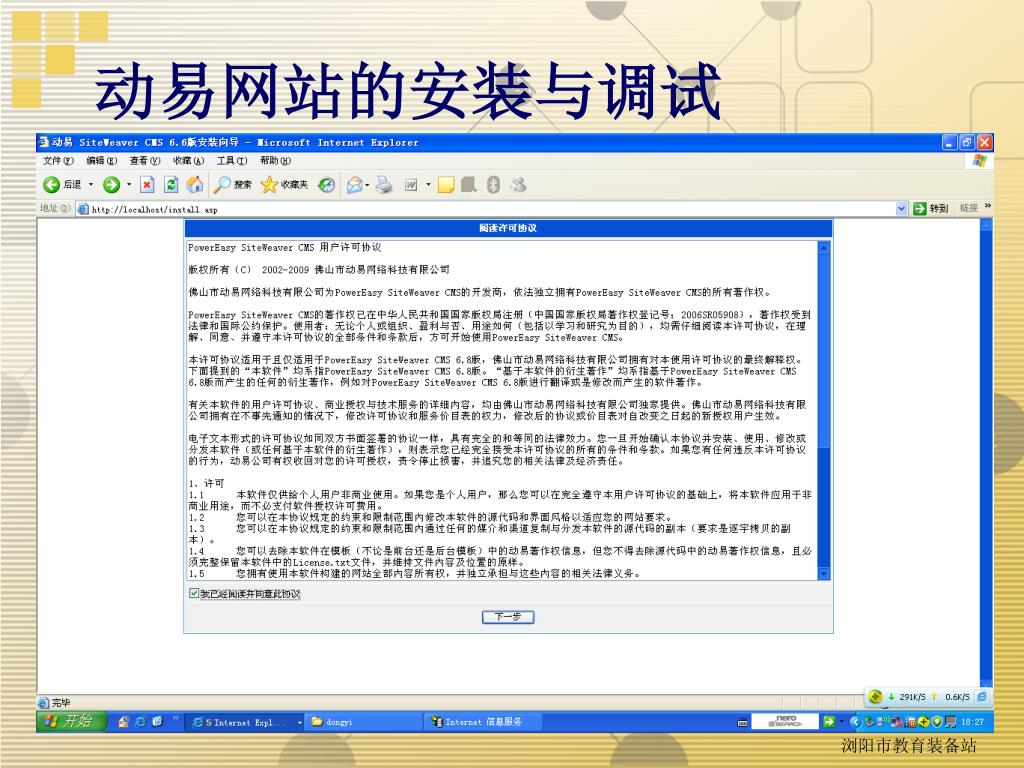1024x768 pixels.
Task: Click the IE icon in quick launch
Action: coord(140,722)
